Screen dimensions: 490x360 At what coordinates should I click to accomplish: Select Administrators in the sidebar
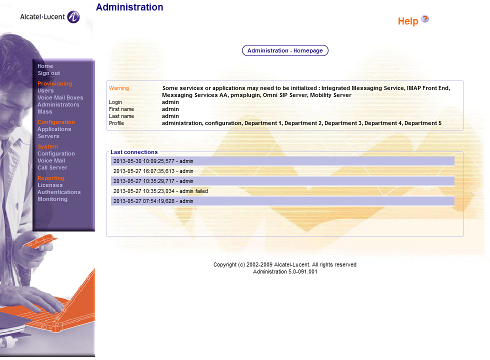click(x=58, y=105)
